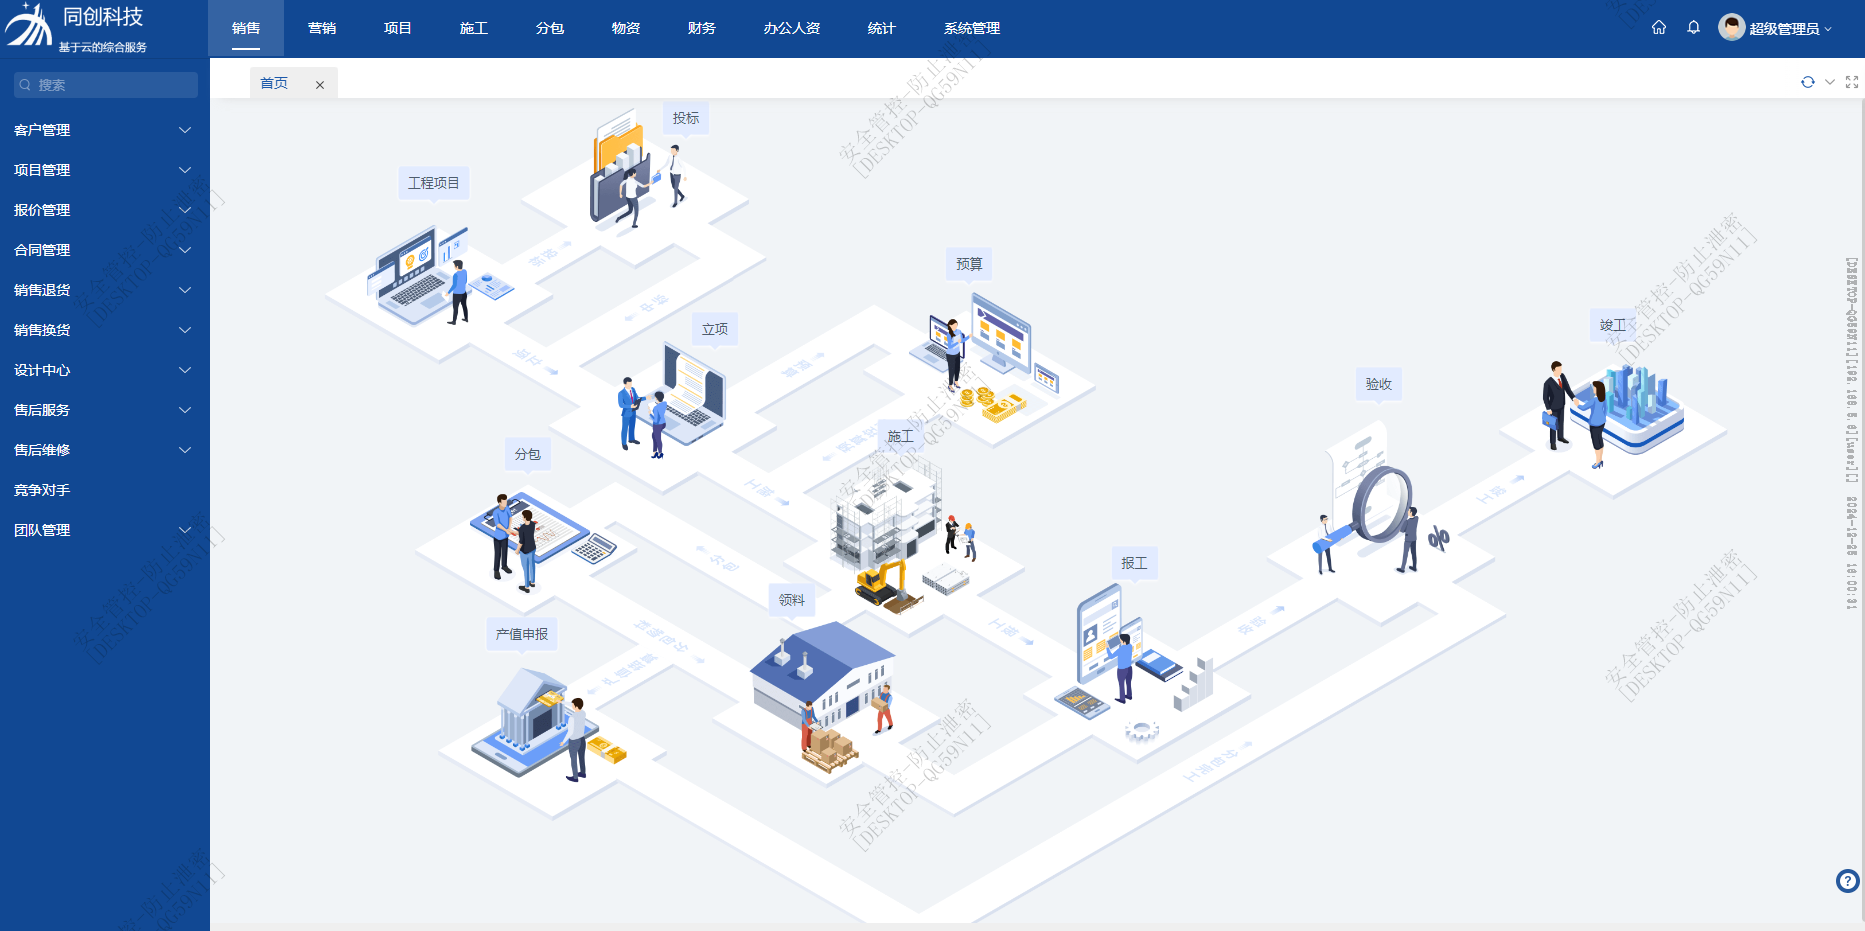
Task: Close the 首页 tab
Action: pos(320,85)
